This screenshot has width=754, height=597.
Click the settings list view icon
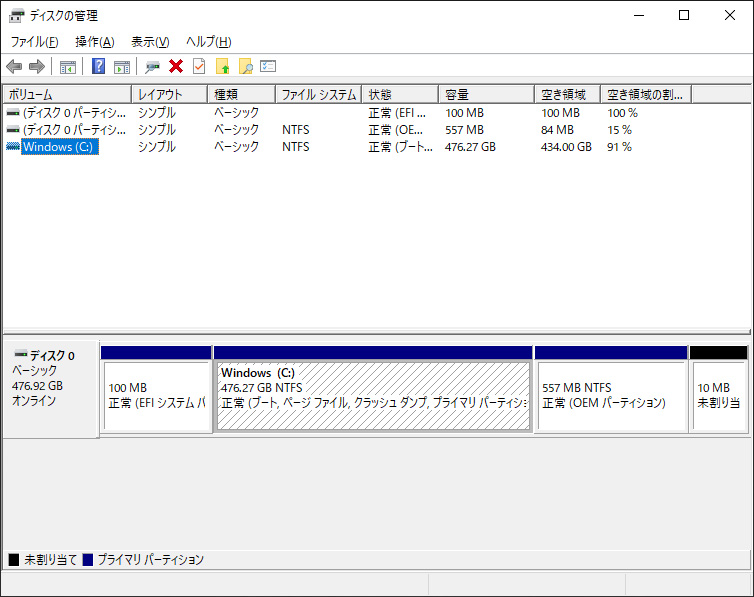click(x=268, y=66)
